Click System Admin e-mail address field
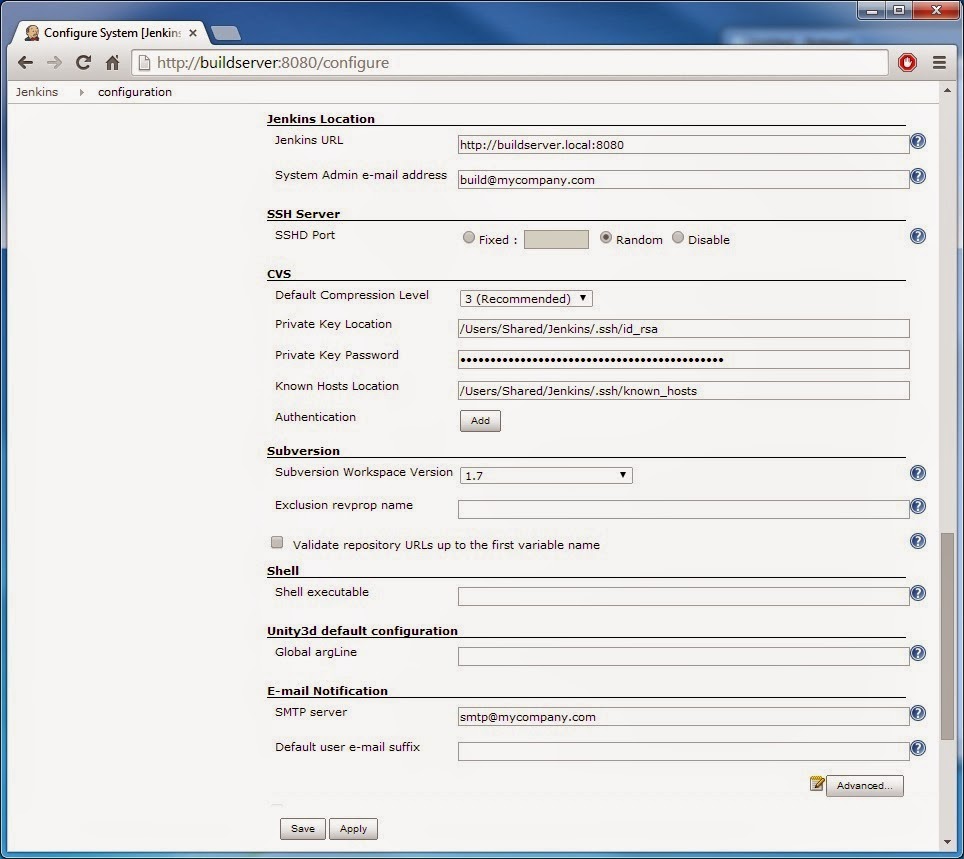Image resolution: width=964 pixels, height=859 pixels. pos(683,180)
